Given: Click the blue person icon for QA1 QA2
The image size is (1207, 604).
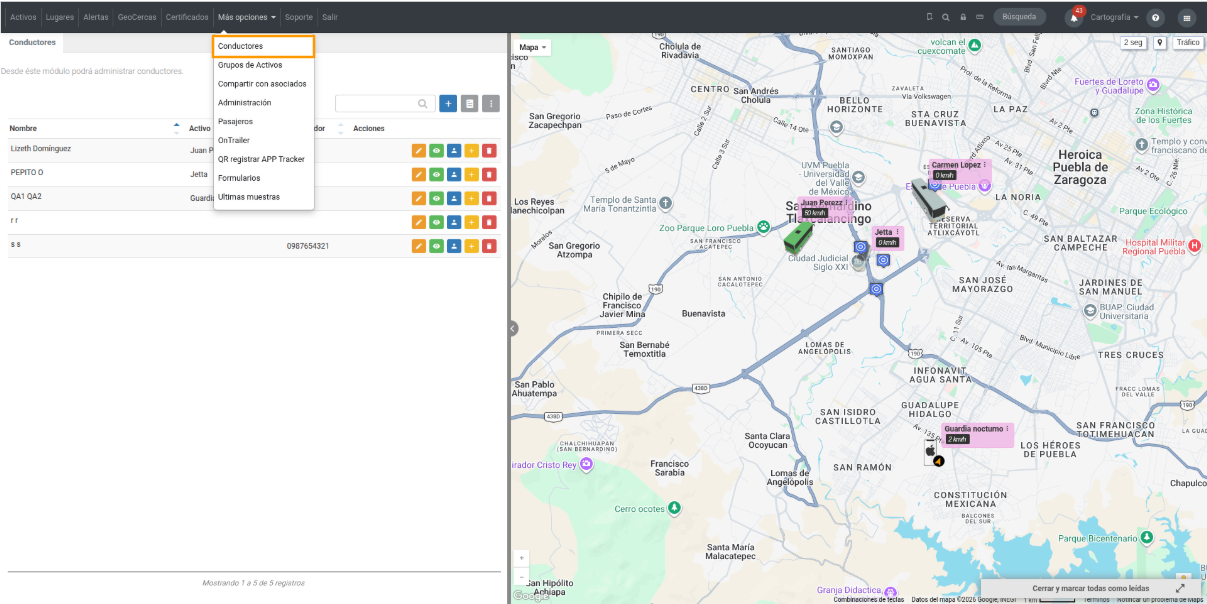Looking at the screenshot, I should (454, 198).
